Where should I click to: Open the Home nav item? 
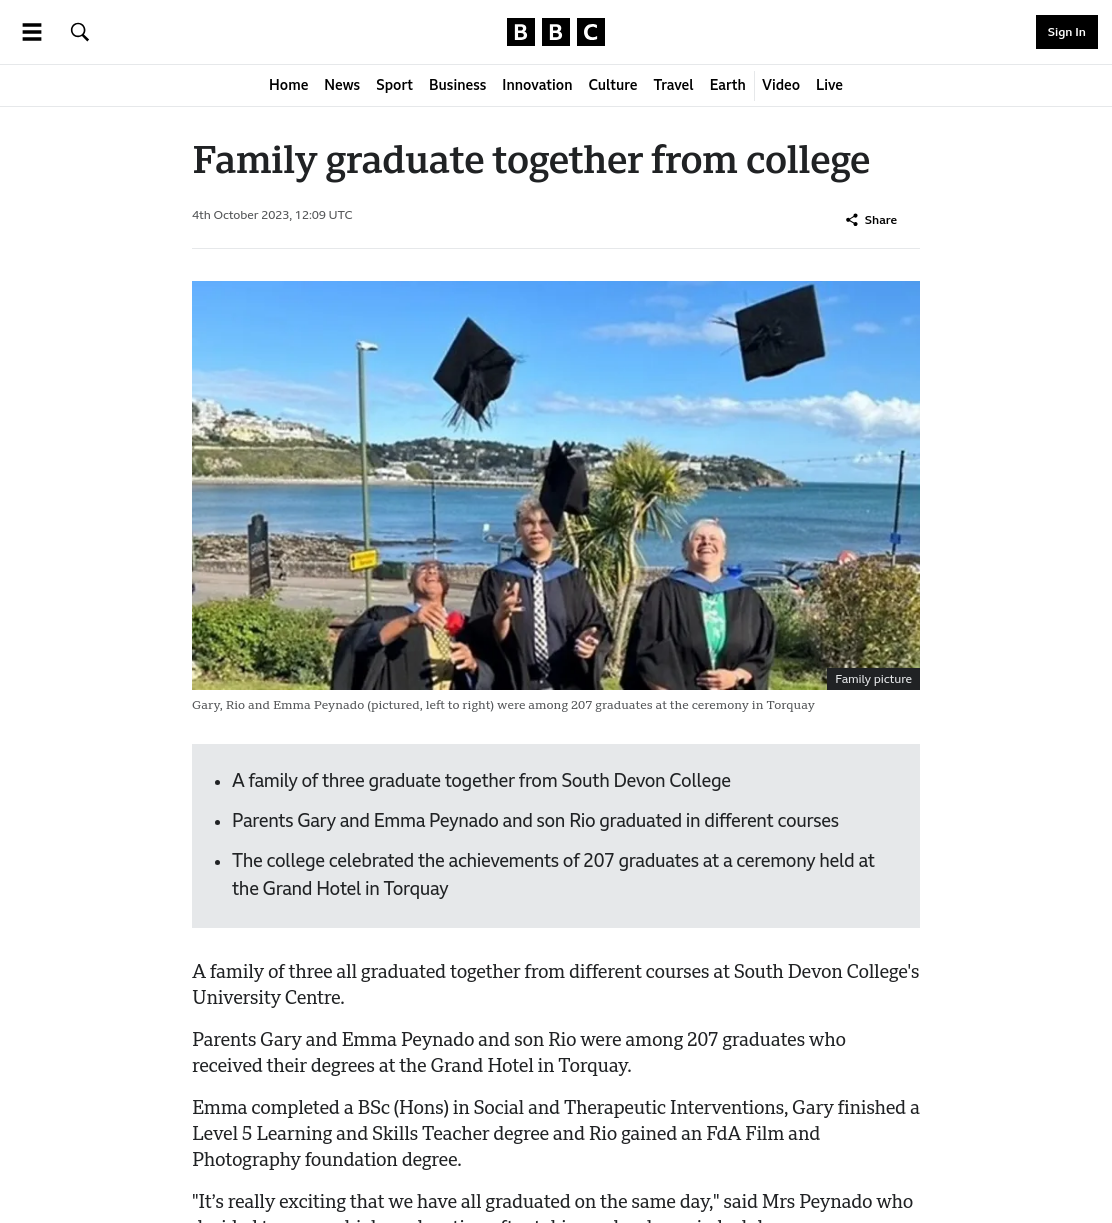click(288, 85)
